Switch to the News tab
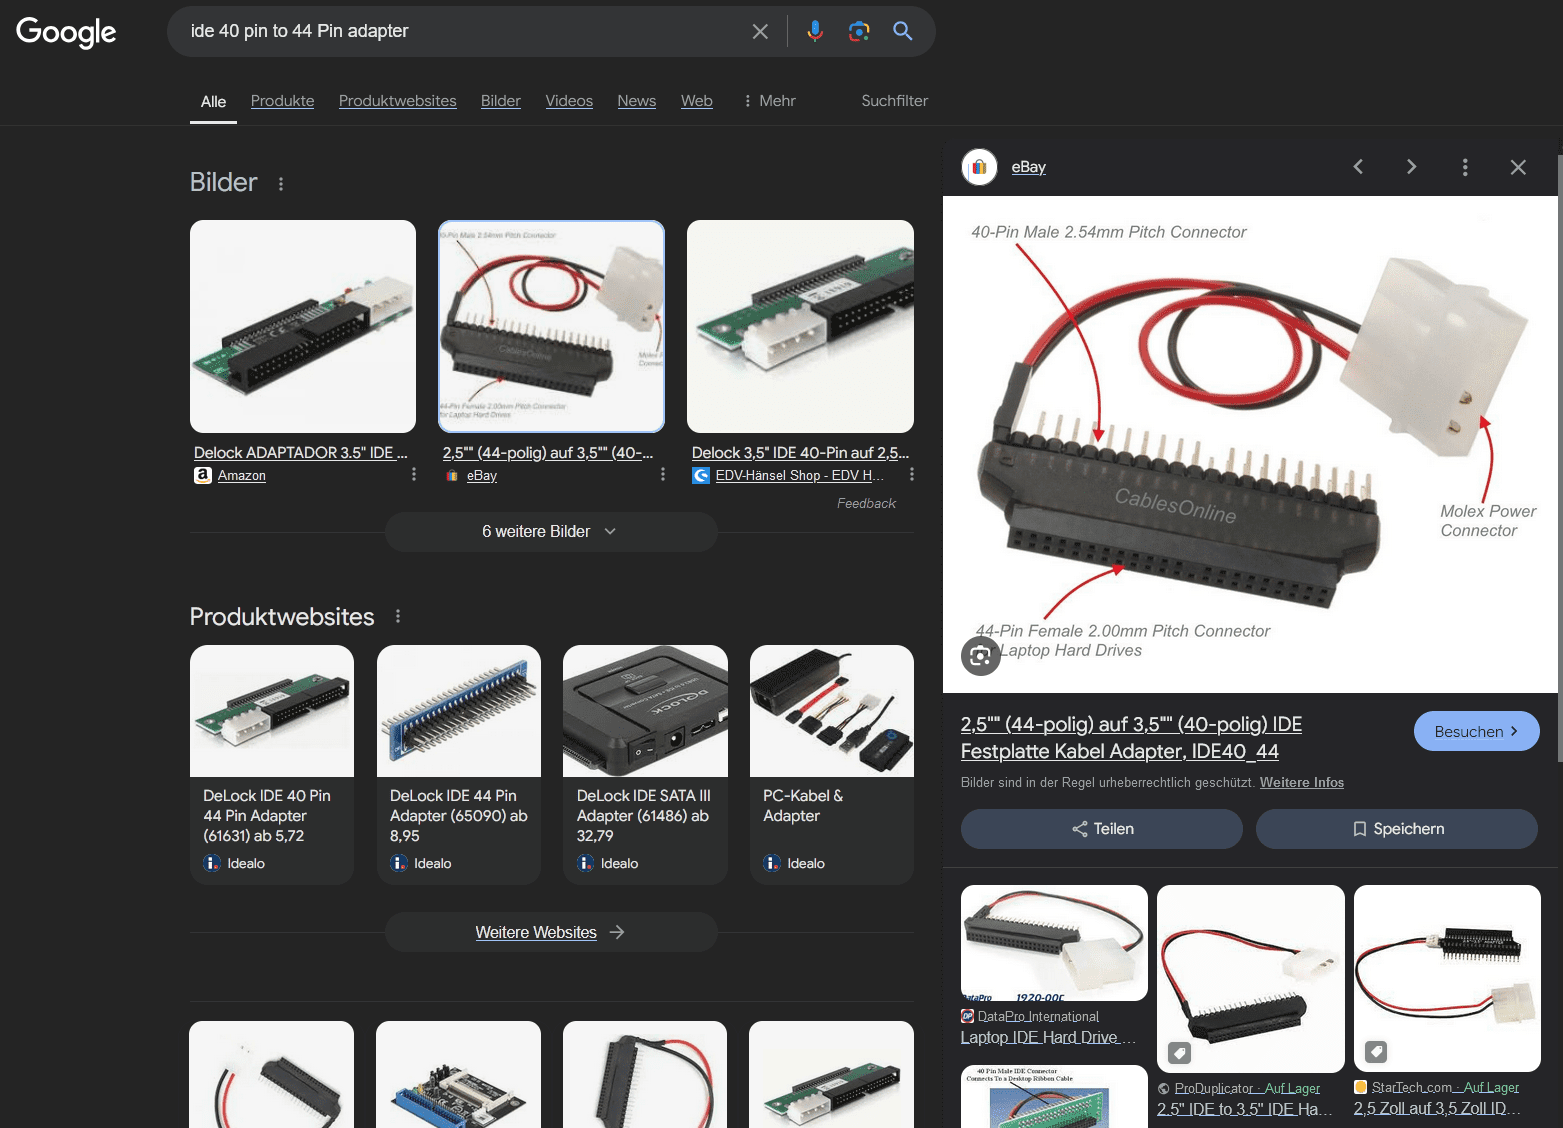1563x1128 pixels. click(637, 101)
